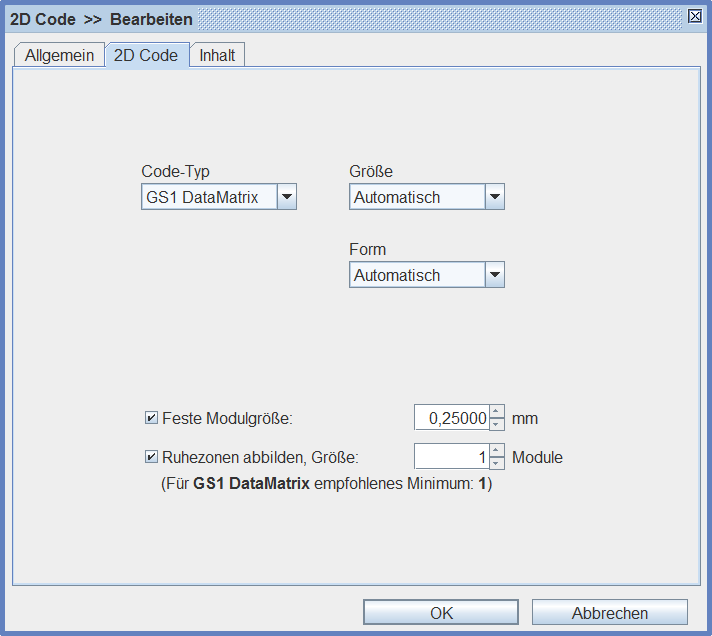Image resolution: width=712 pixels, height=636 pixels.
Task: Increase module size with up arrow
Action: 497,412
